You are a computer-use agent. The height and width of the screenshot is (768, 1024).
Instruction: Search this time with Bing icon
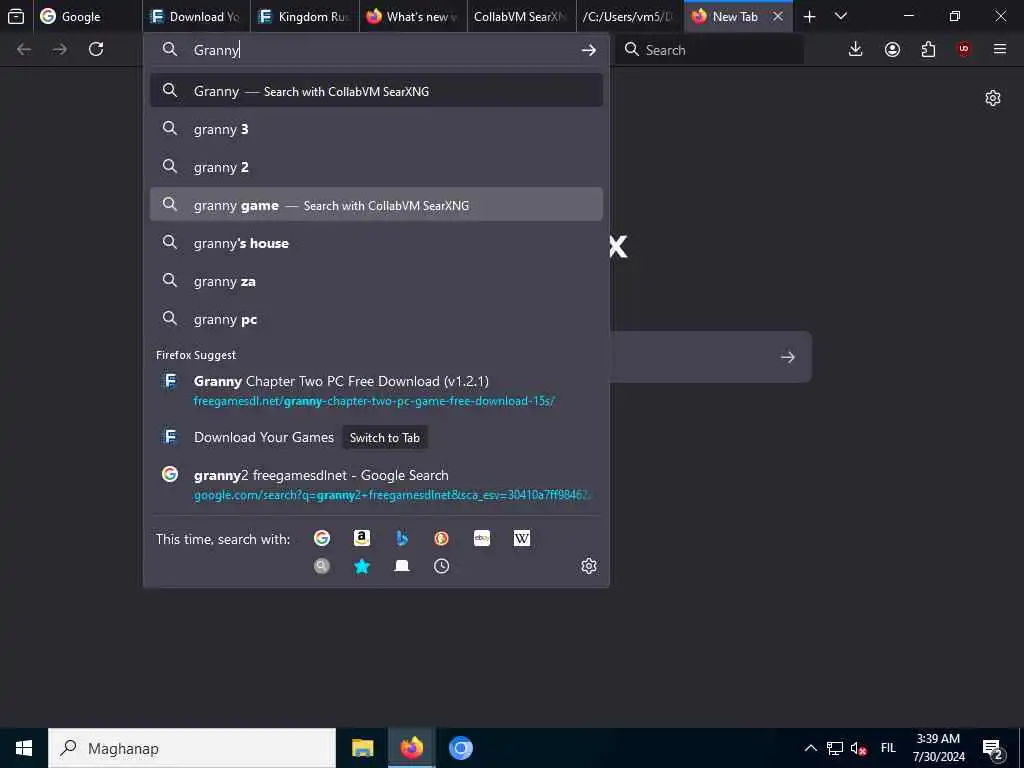pos(402,538)
